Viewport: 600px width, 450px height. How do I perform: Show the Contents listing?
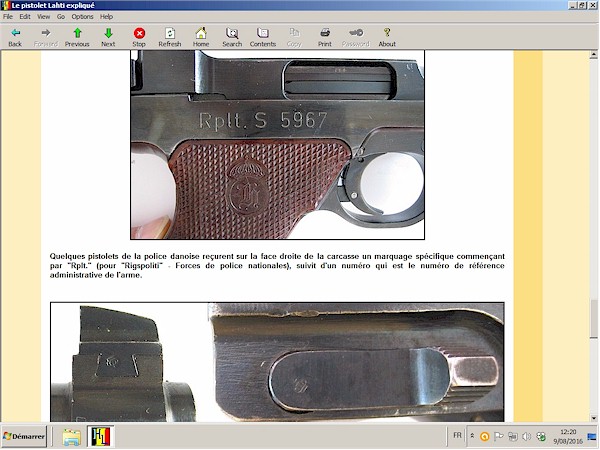(263, 38)
